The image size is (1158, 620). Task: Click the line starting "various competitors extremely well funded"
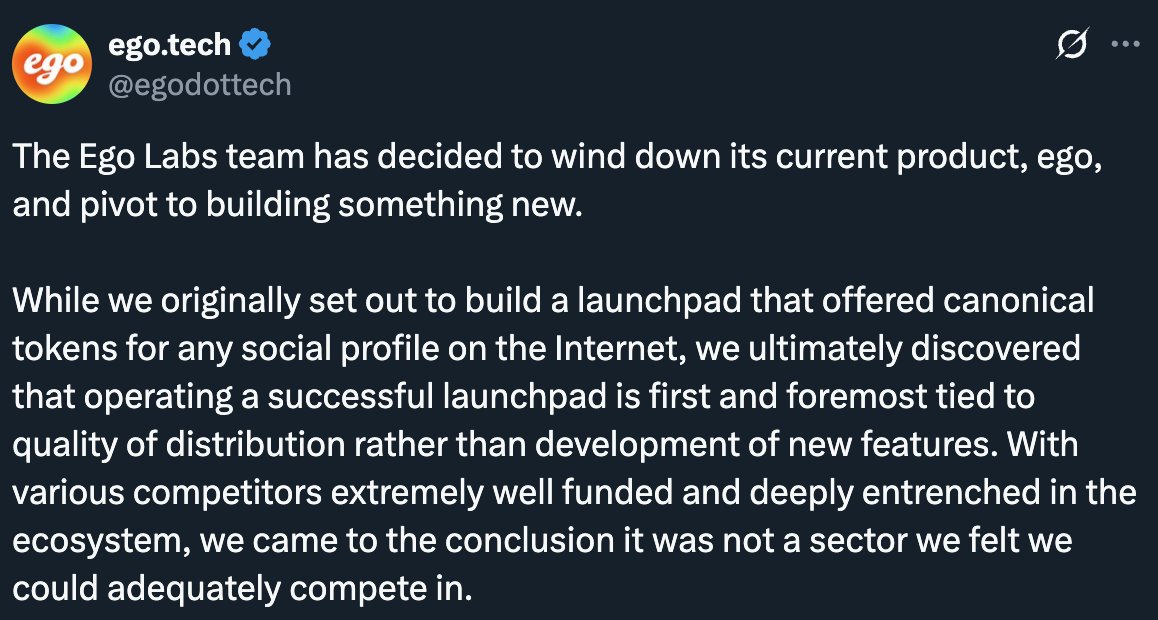tap(574, 493)
